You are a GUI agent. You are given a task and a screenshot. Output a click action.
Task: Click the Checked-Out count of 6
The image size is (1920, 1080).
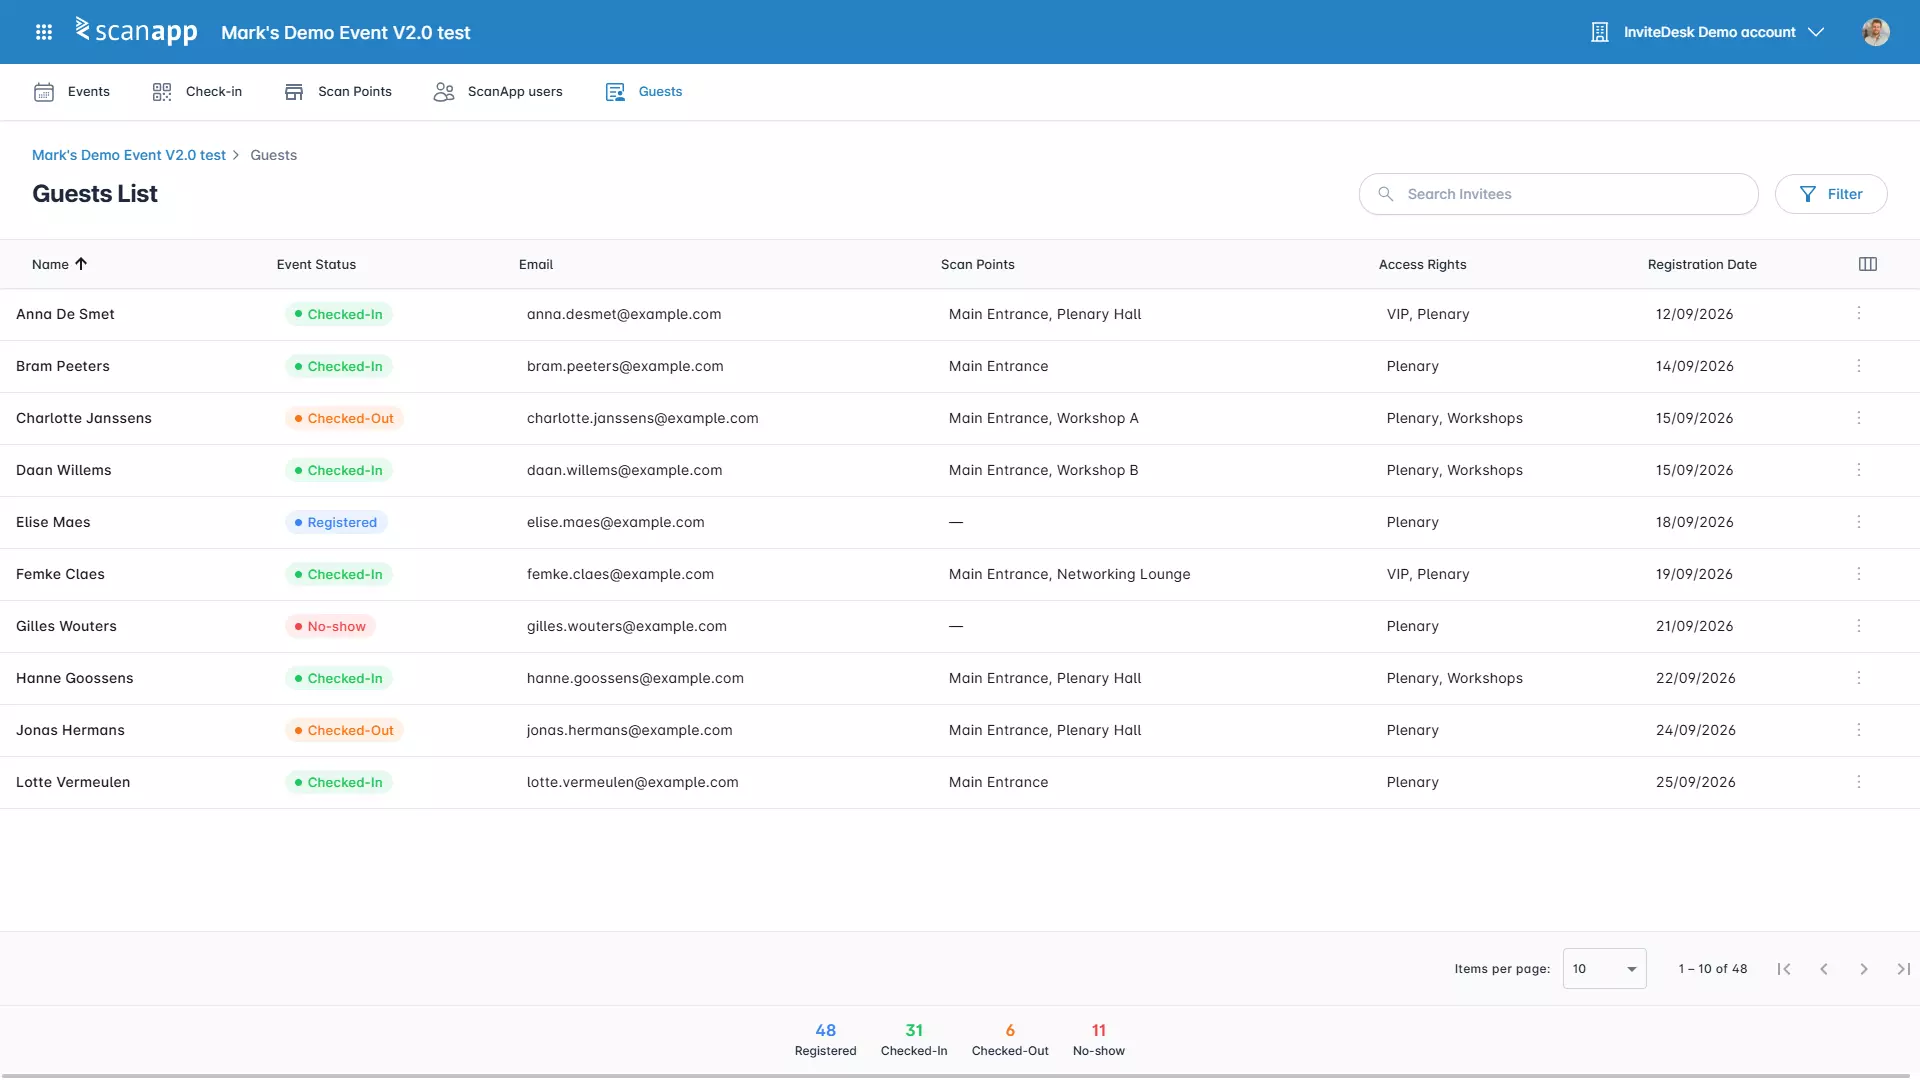[x=1010, y=1039]
